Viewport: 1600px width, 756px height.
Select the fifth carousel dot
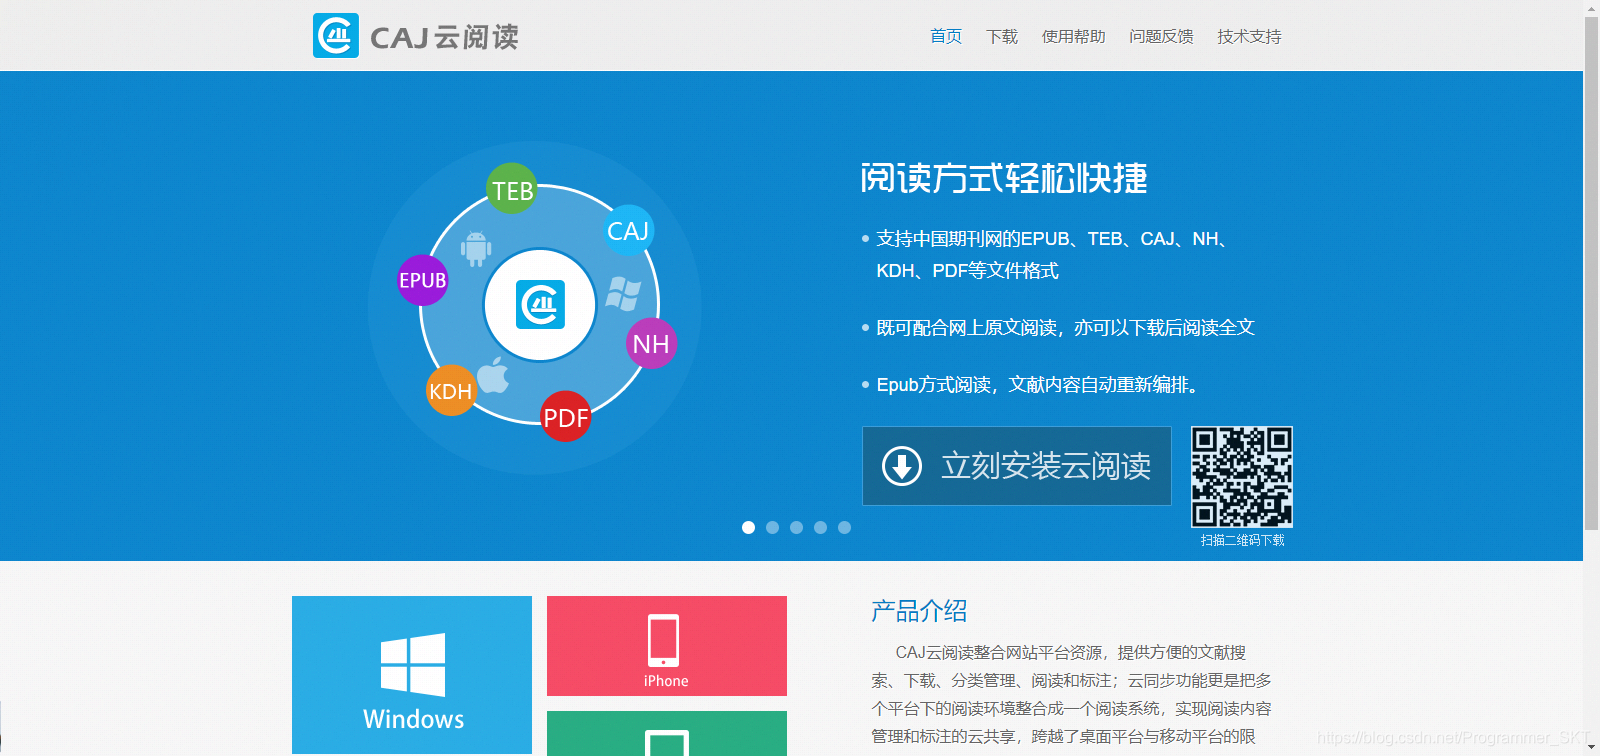pyautogui.click(x=844, y=527)
